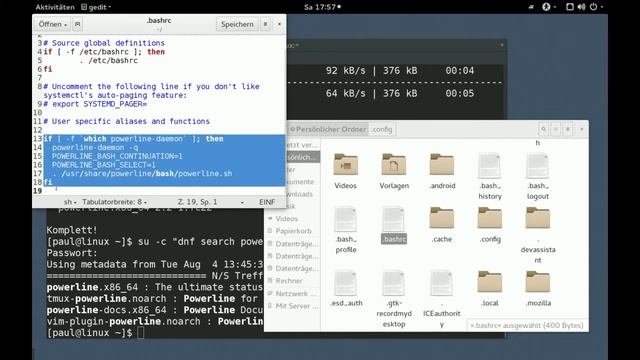Viewport: 640px width, 360px height.
Task: Open the .config folder icon
Action: (490, 218)
